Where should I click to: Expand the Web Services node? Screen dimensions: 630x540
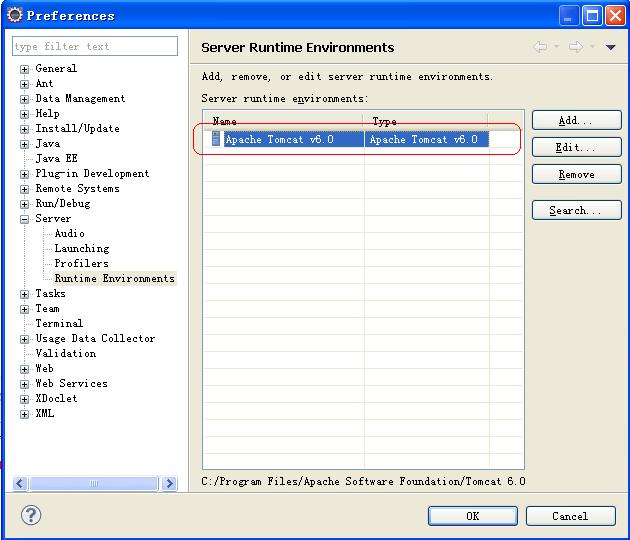[x=25, y=384]
